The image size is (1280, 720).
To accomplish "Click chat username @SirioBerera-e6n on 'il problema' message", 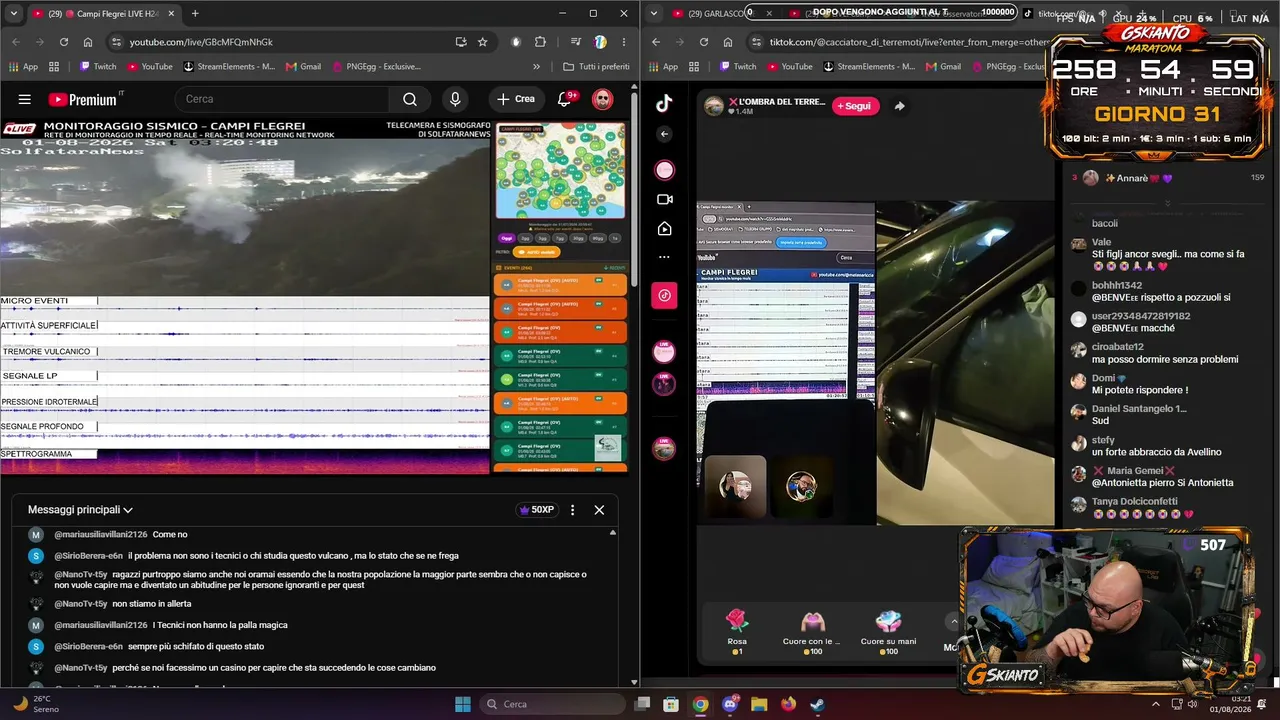I will click(x=89, y=556).
